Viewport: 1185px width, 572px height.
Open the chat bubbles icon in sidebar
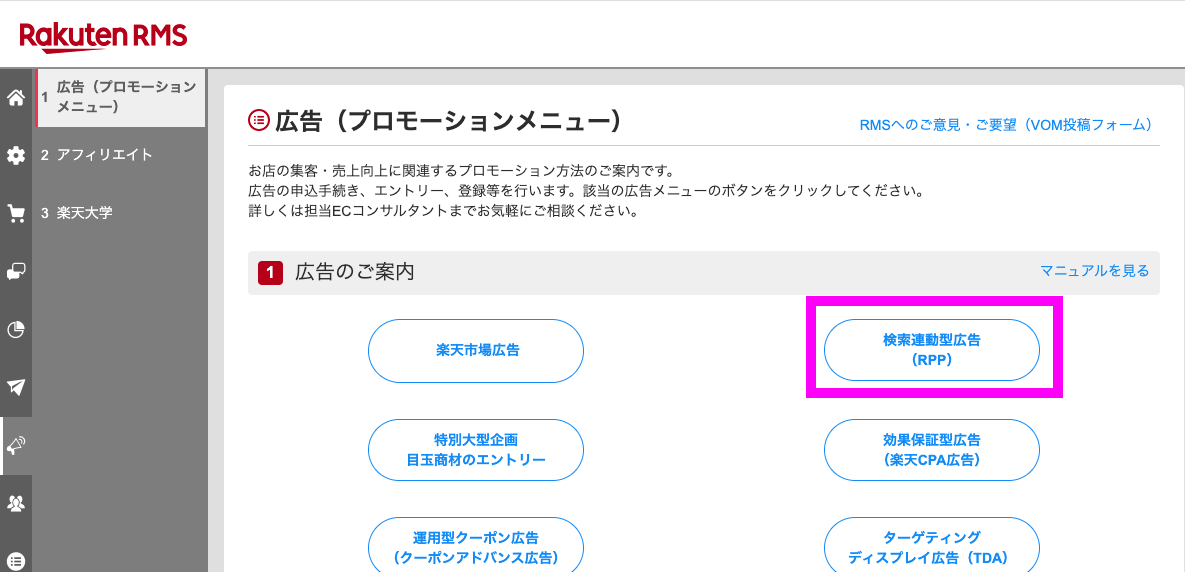[16, 272]
